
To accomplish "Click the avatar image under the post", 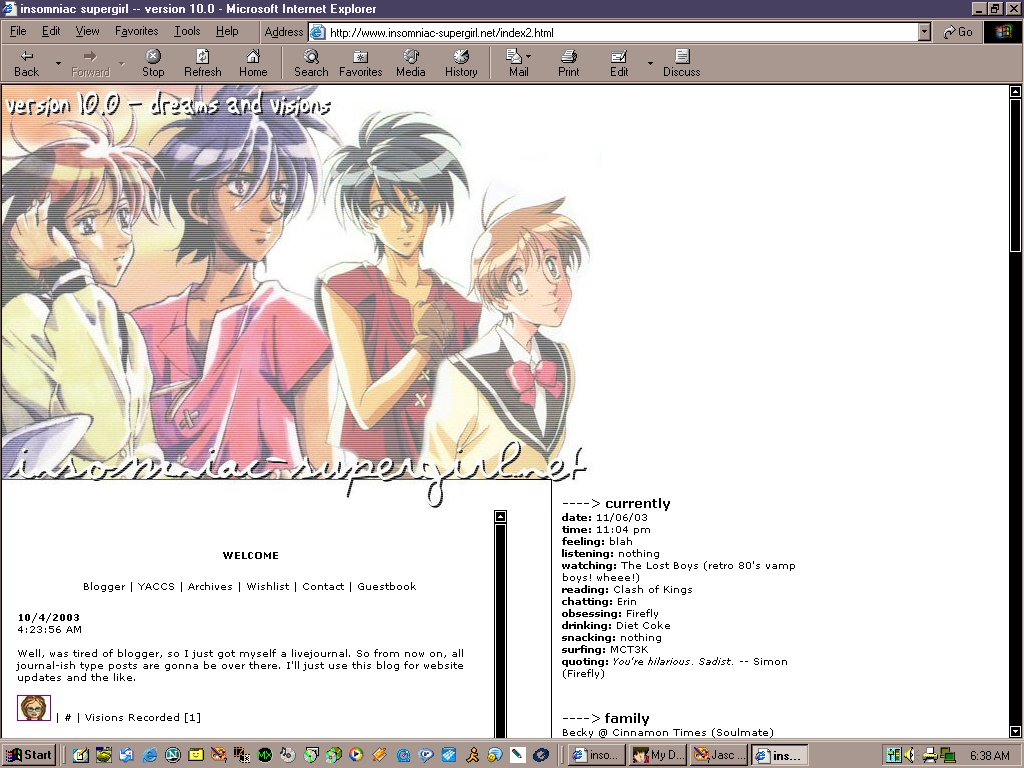I will (34, 708).
